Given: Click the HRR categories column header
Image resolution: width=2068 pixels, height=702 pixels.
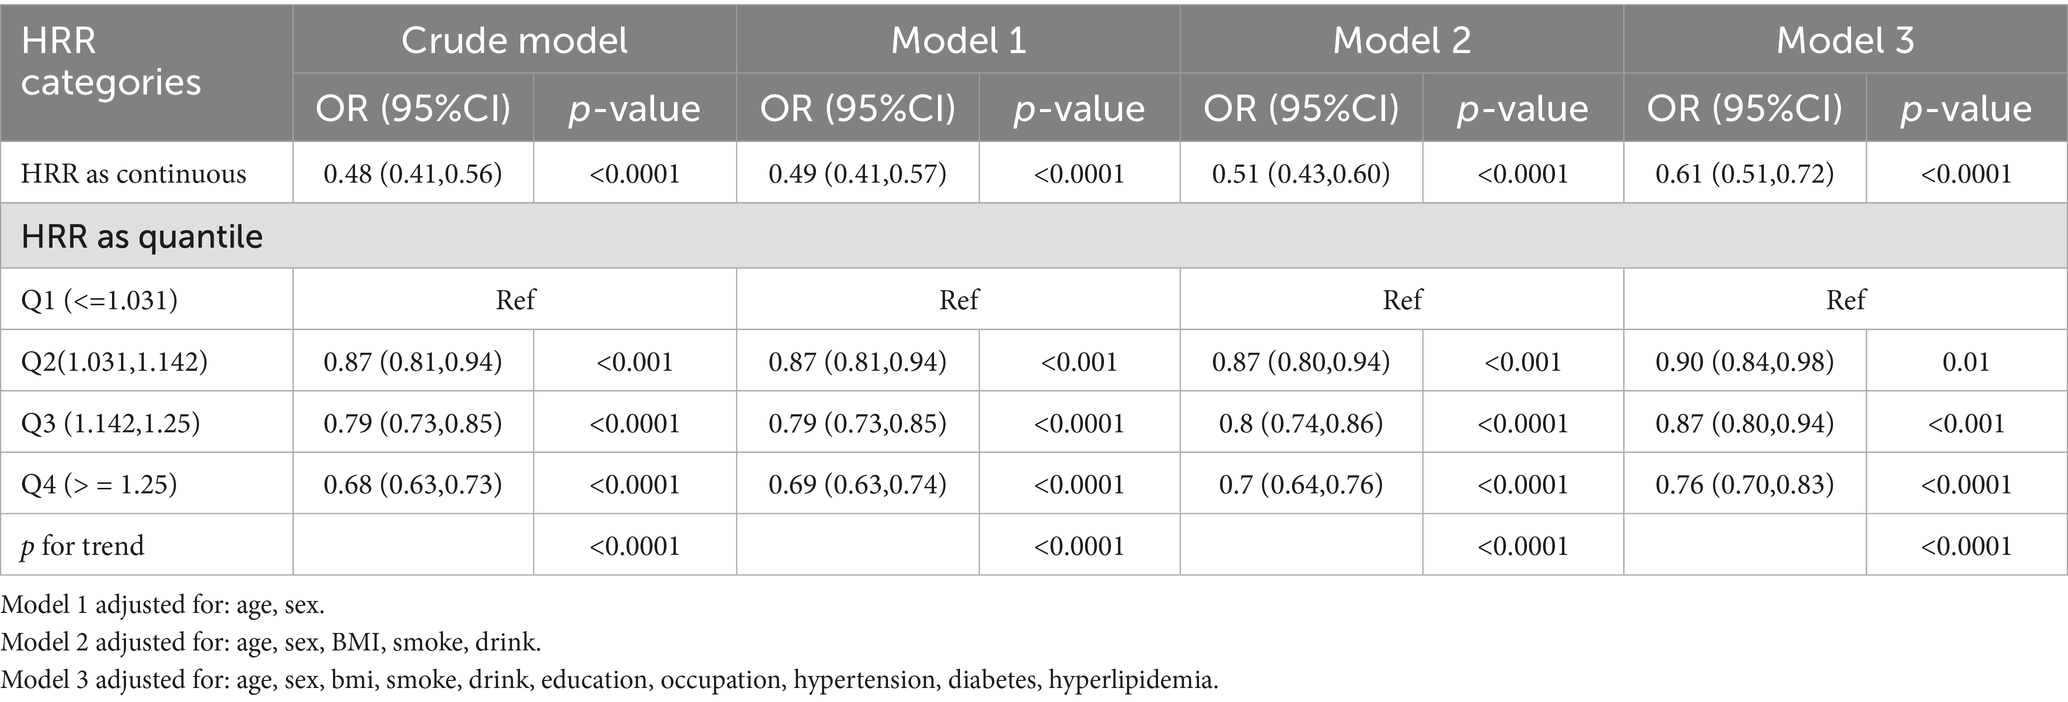Looking at the screenshot, I should 111,62.
